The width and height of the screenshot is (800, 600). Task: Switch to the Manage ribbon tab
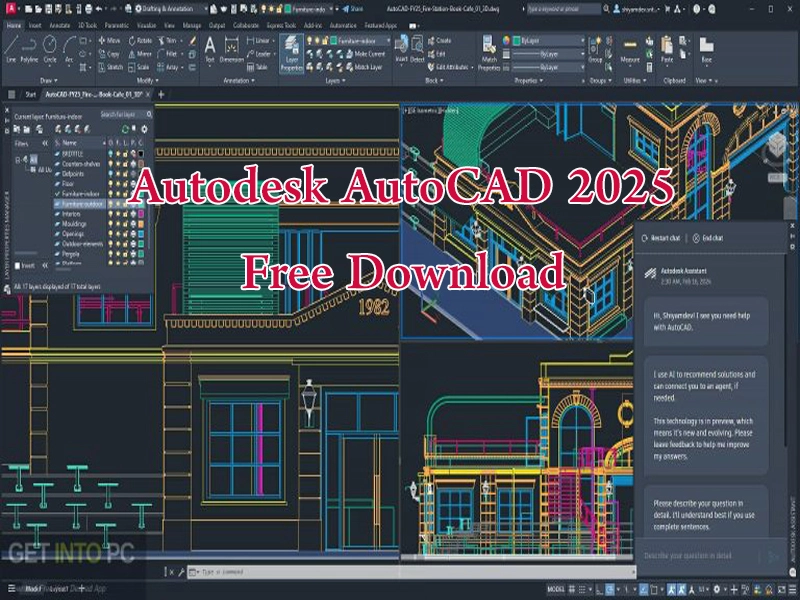point(192,25)
